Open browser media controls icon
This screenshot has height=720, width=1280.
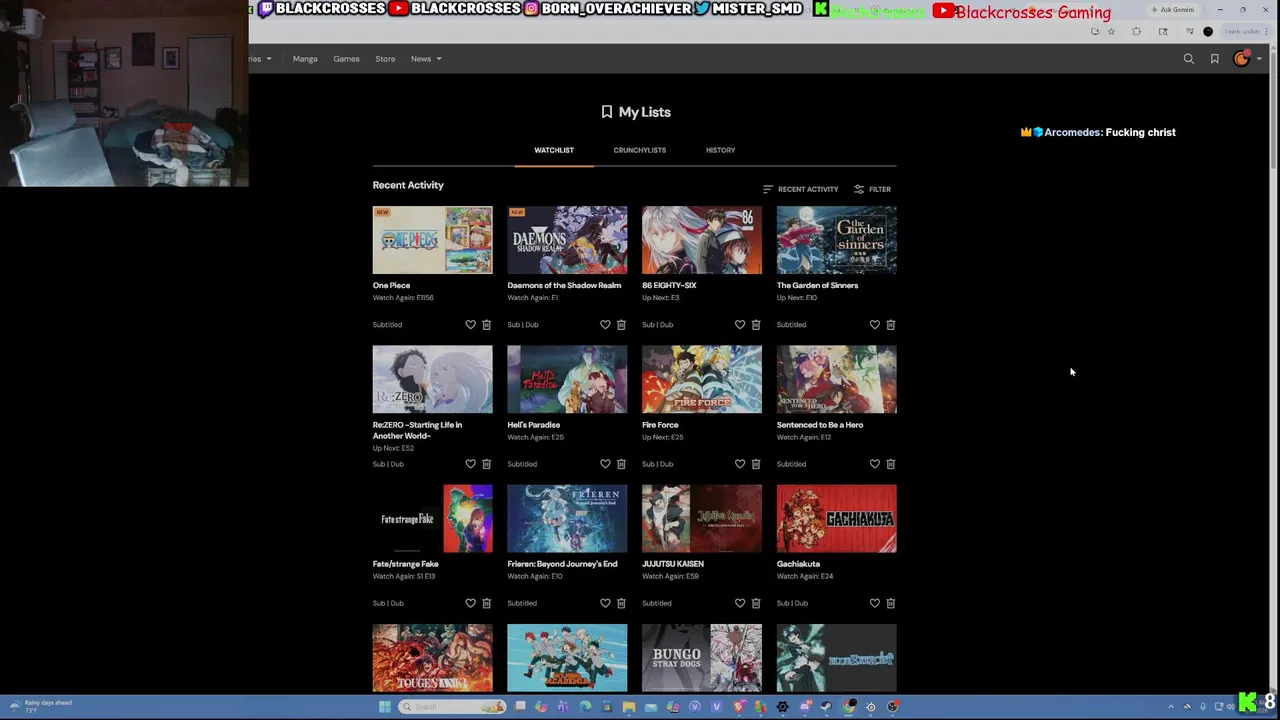[1190, 31]
